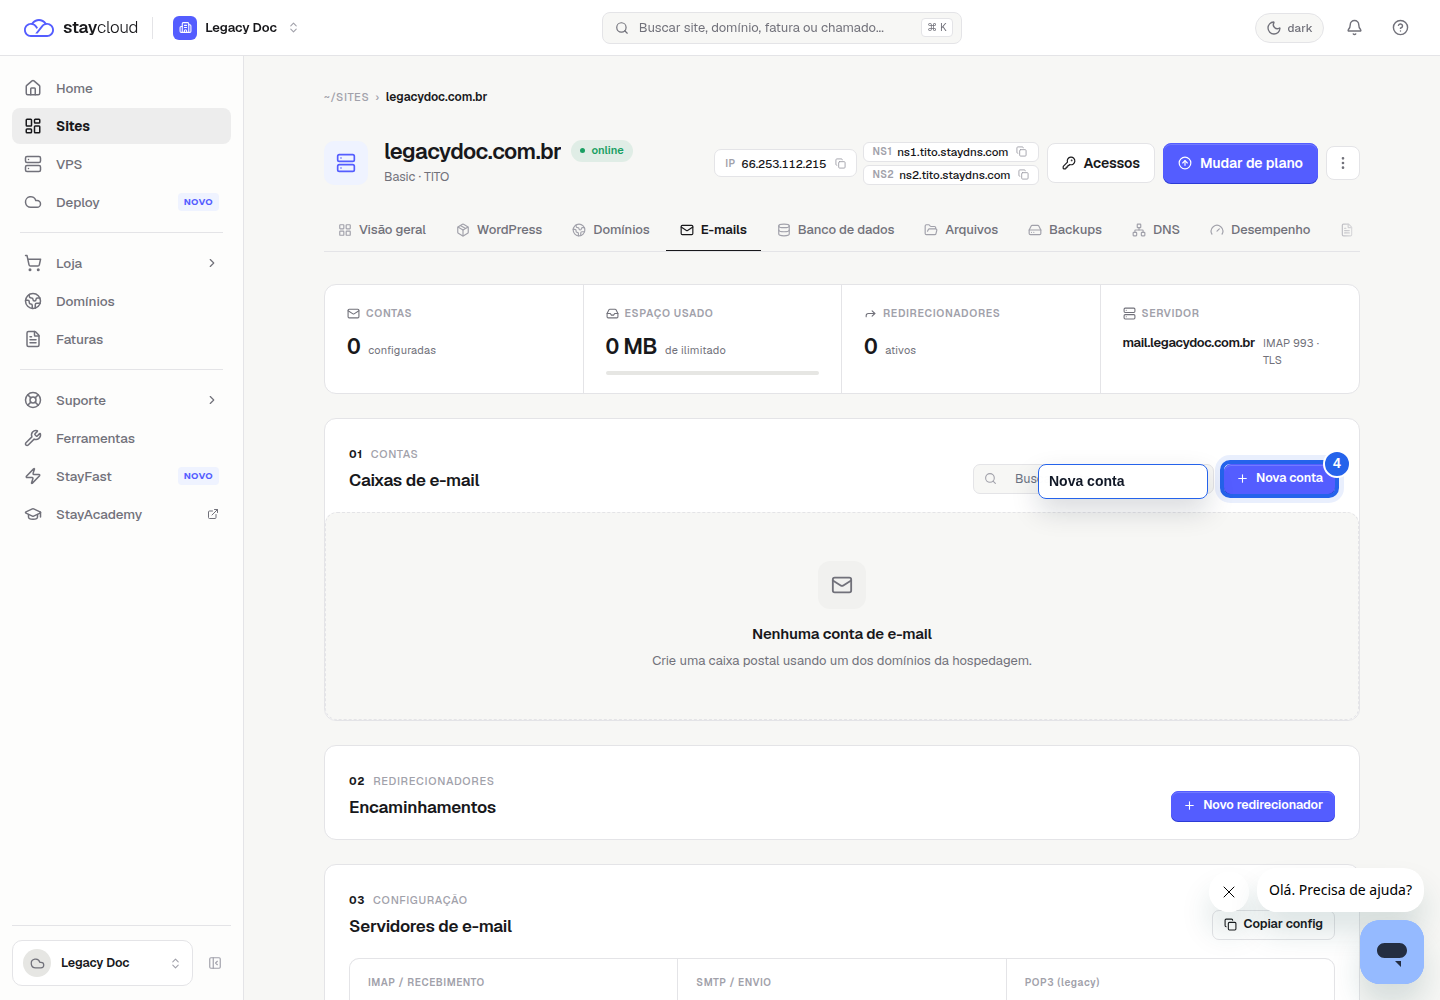Click the SMTP / ENVIO column header
1440x1000 pixels.
coord(733,983)
